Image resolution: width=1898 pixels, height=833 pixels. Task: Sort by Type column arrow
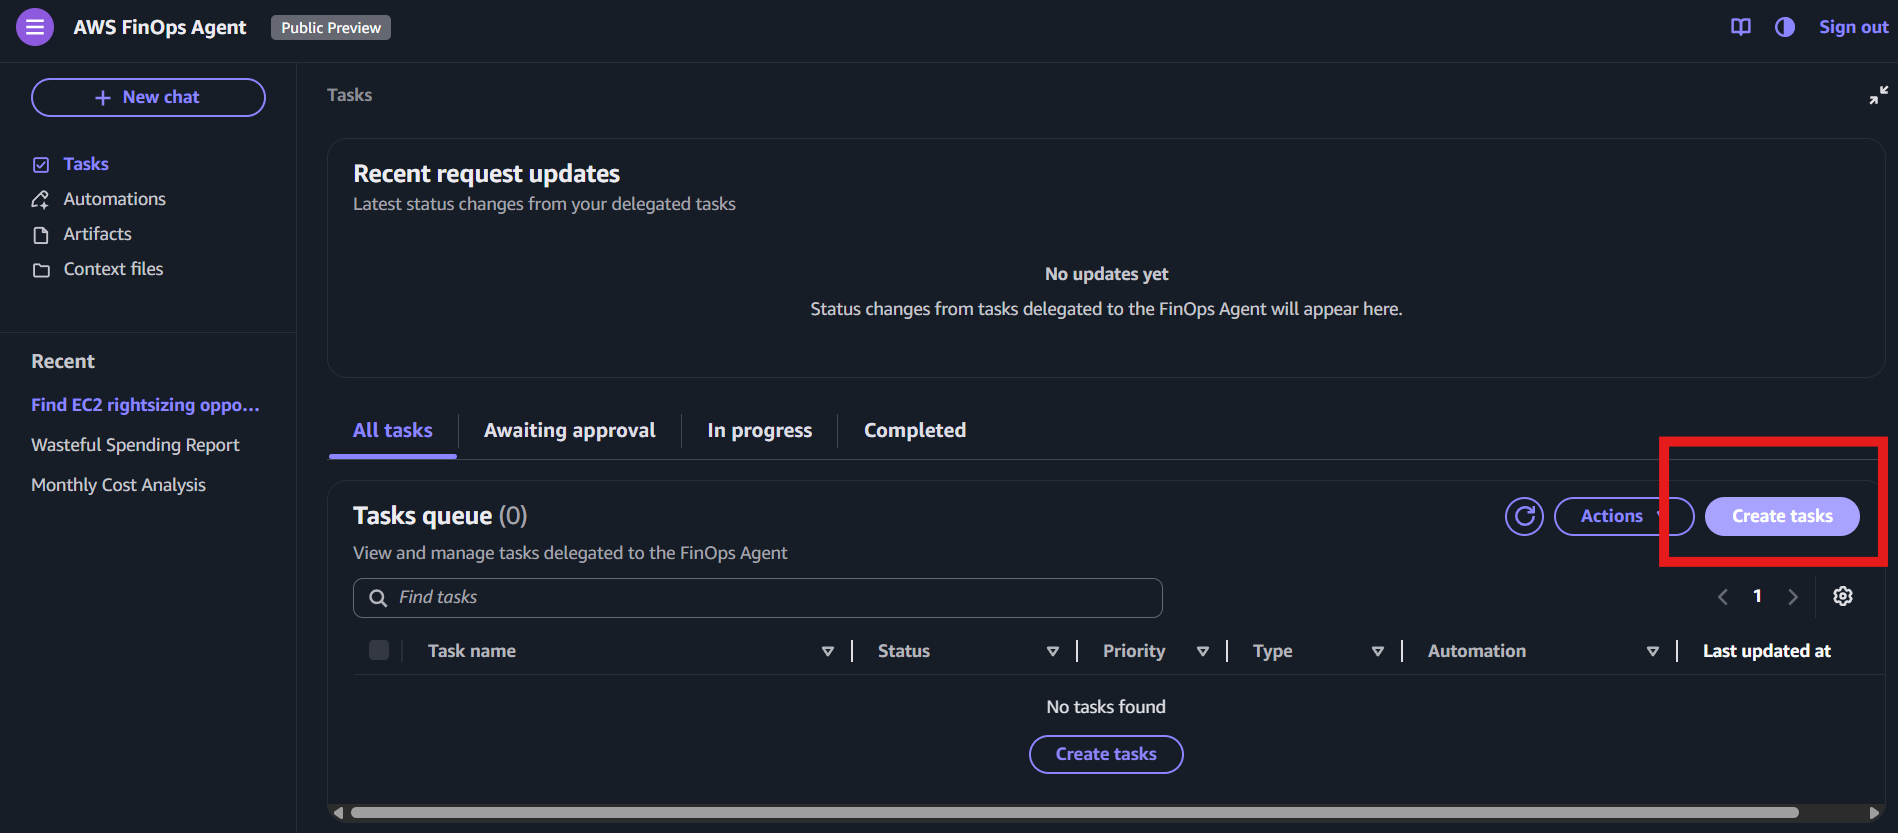pos(1378,651)
